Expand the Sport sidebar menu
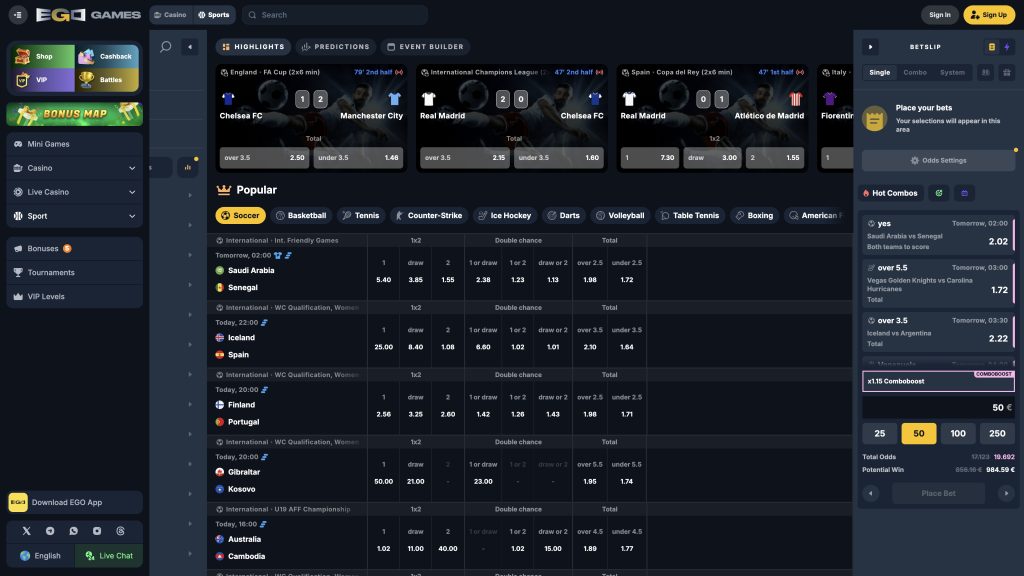The height and width of the screenshot is (576, 1024). pos(74,216)
